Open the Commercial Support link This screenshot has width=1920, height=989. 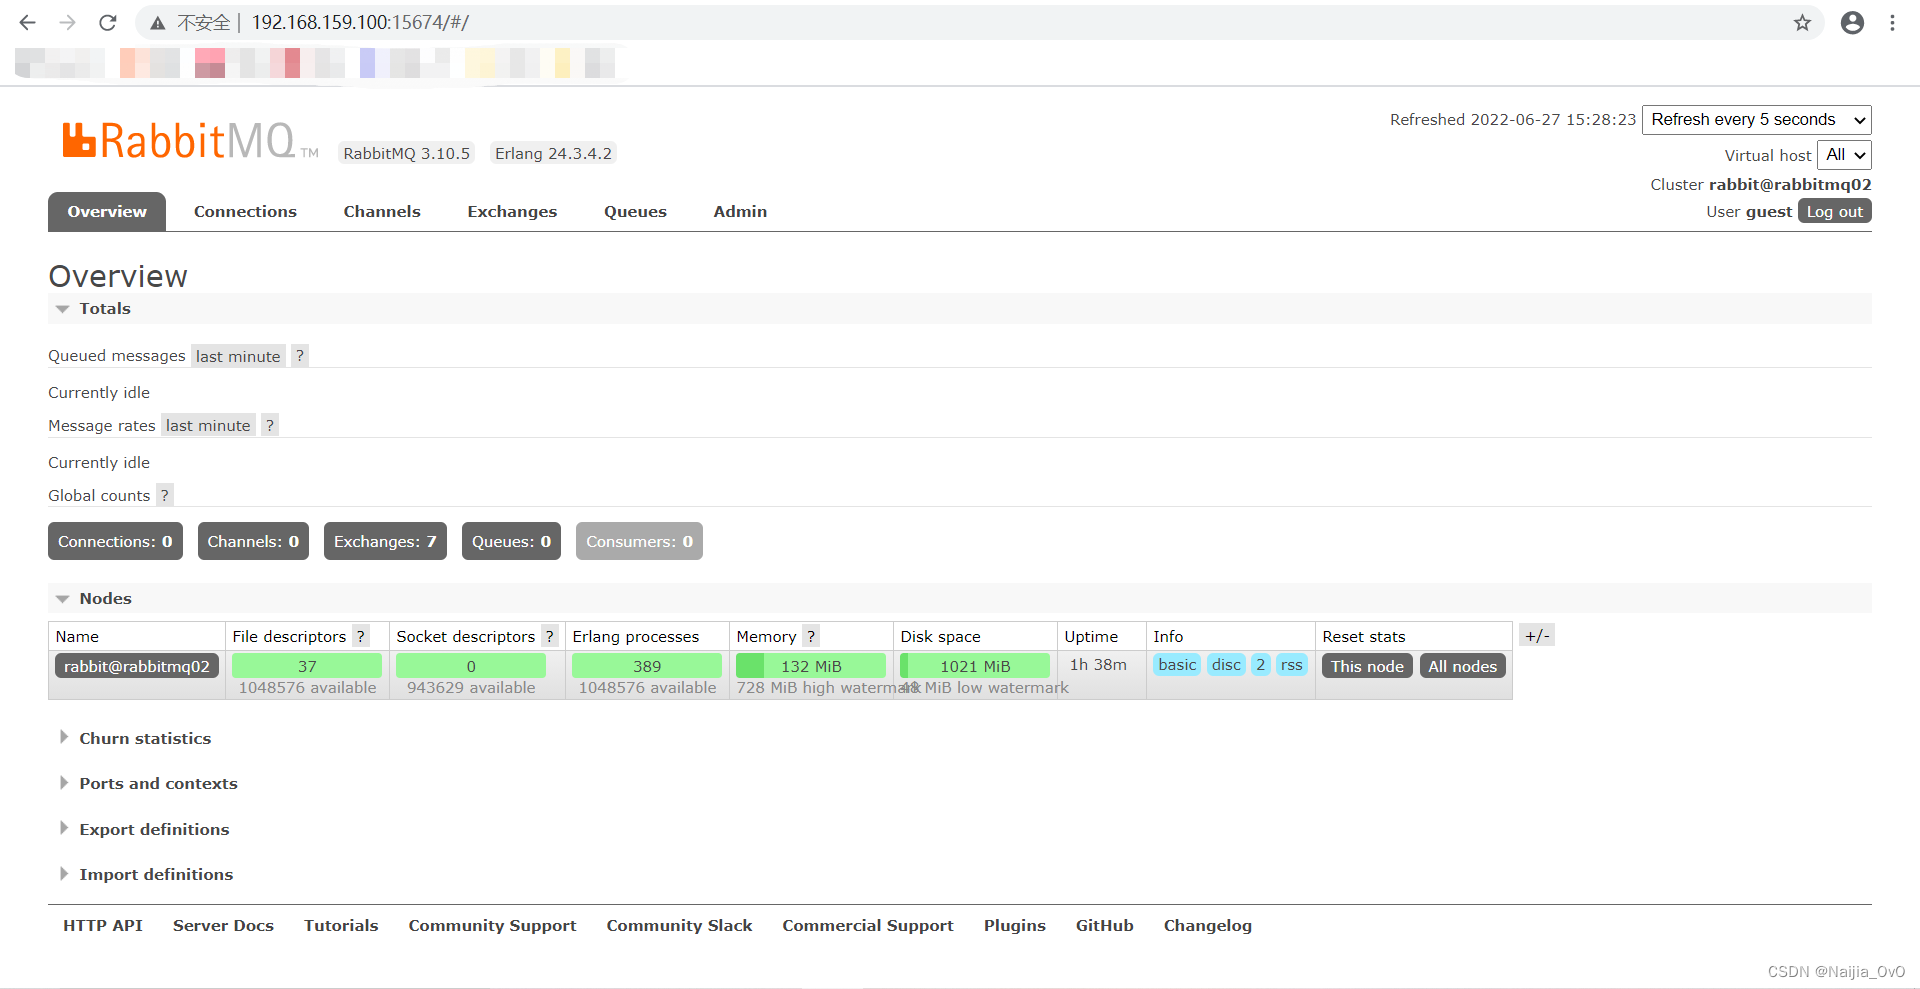point(868,926)
